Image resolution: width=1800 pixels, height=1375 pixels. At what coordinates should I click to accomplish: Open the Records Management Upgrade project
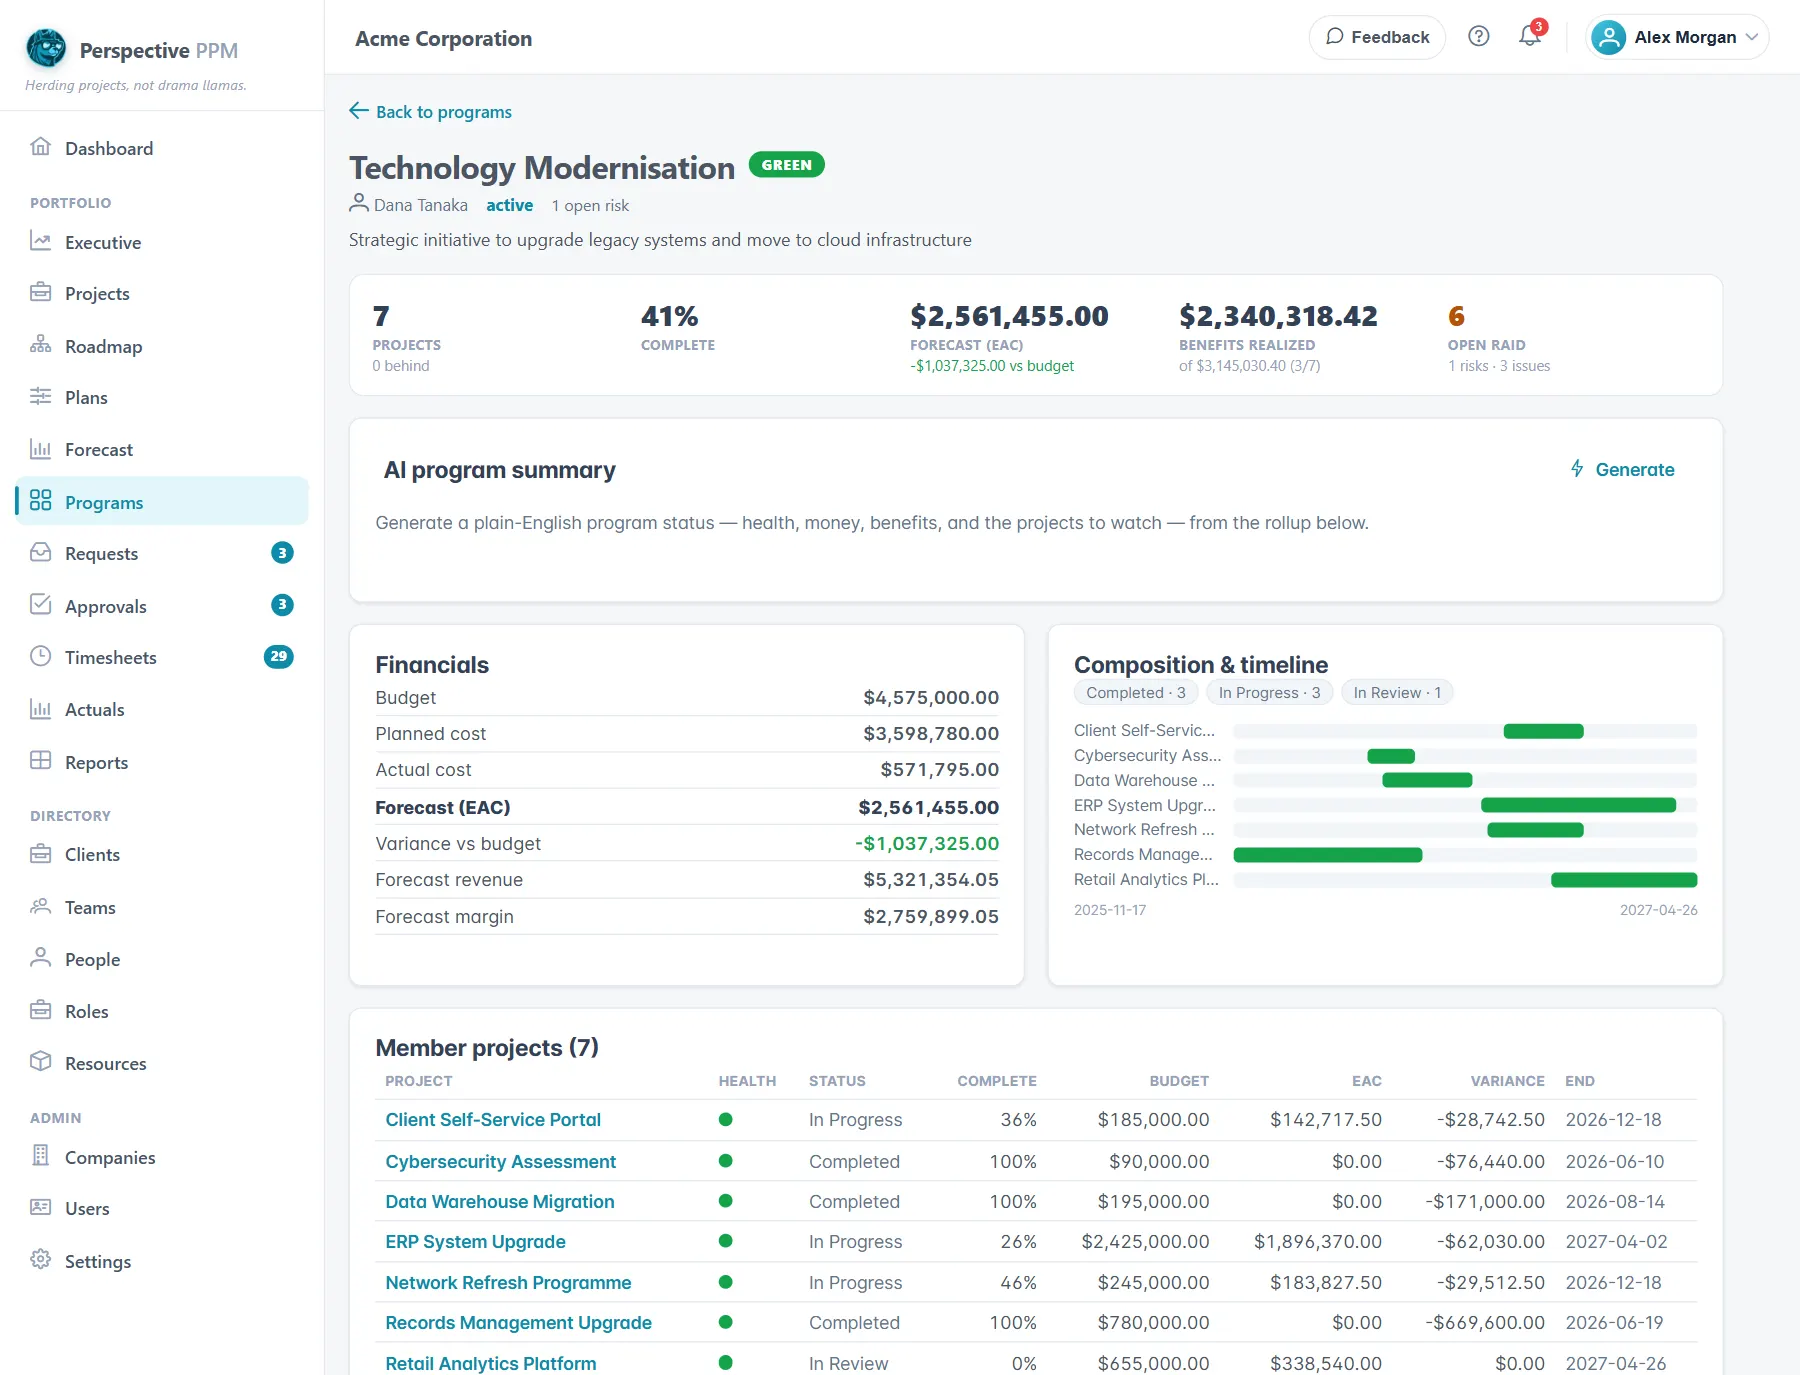[x=519, y=1322]
